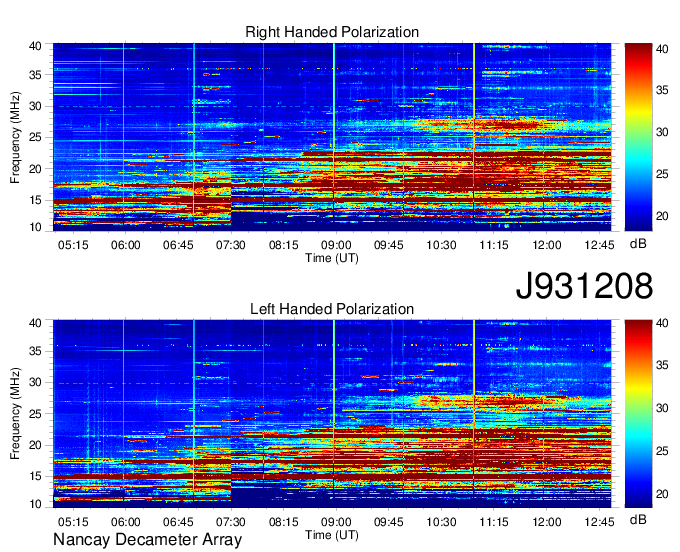This screenshot has height=552, width=680.
Task: Click the 'Frequency (MHz)' axis label of the bottom plot
Action: pyautogui.click(x=15, y=414)
